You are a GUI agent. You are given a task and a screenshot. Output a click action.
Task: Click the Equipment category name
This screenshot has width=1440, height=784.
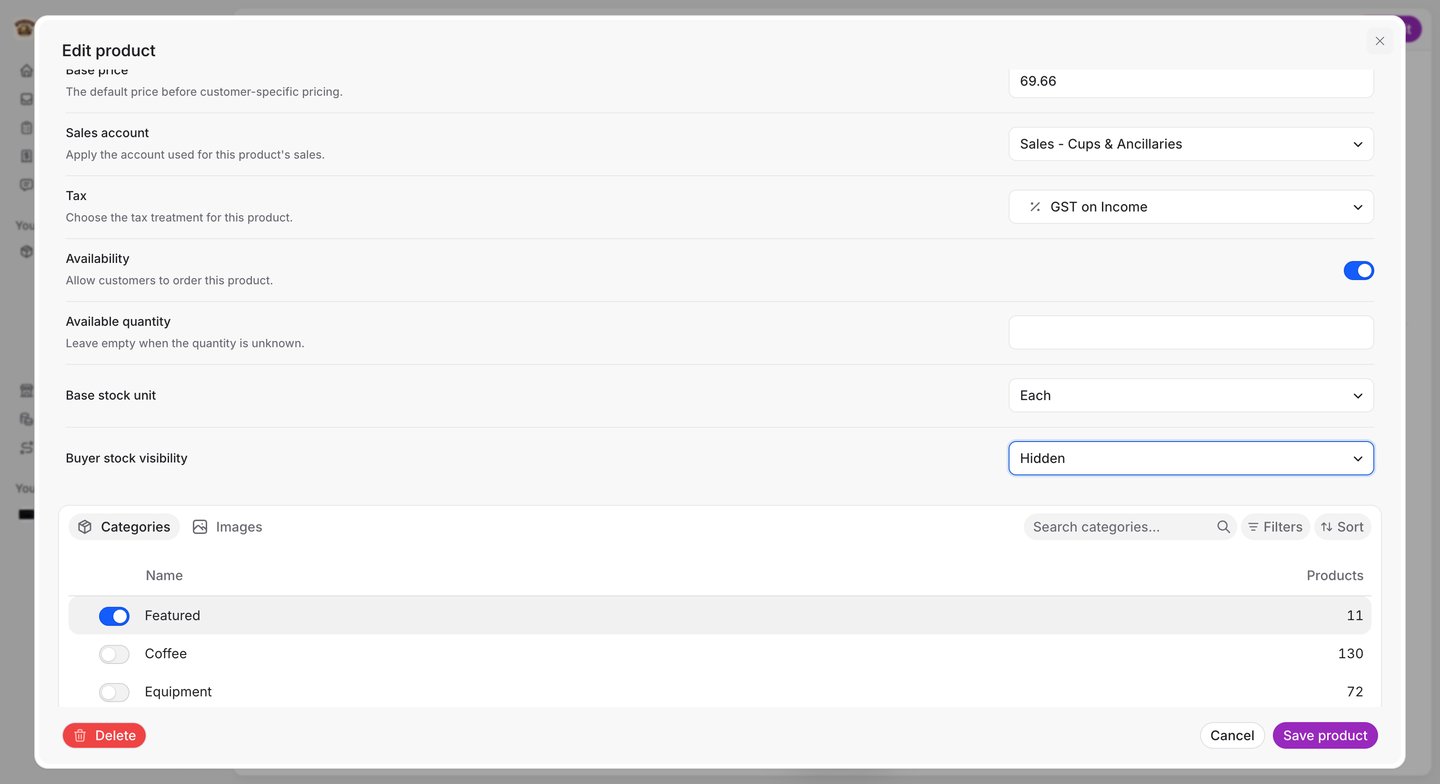178,692
